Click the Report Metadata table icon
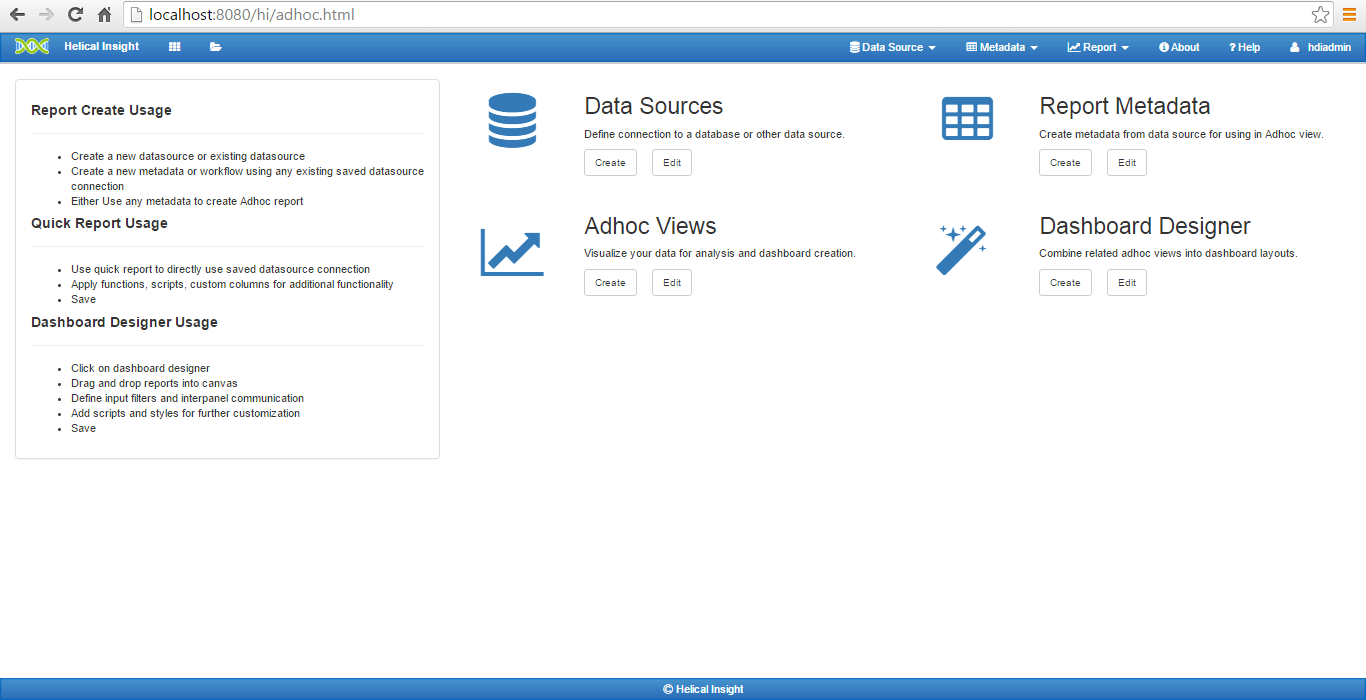 pyautogui.click(x=968, y=119)
